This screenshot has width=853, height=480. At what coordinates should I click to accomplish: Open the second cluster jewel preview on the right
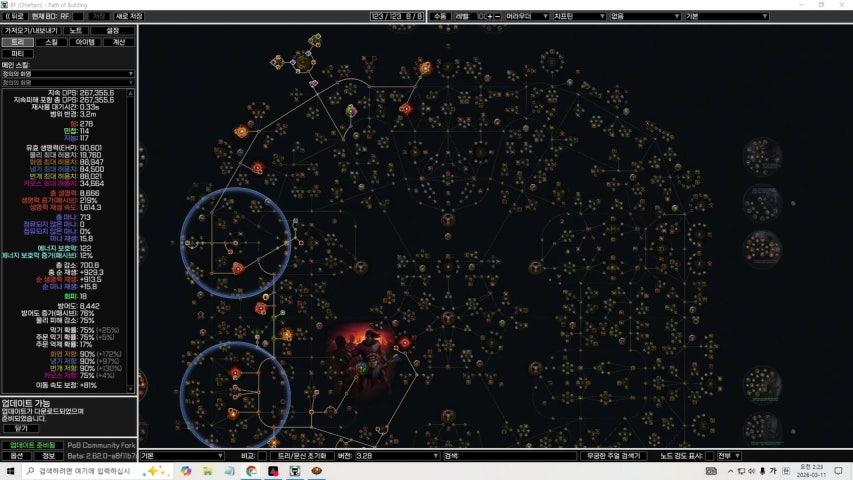(762, 203)
